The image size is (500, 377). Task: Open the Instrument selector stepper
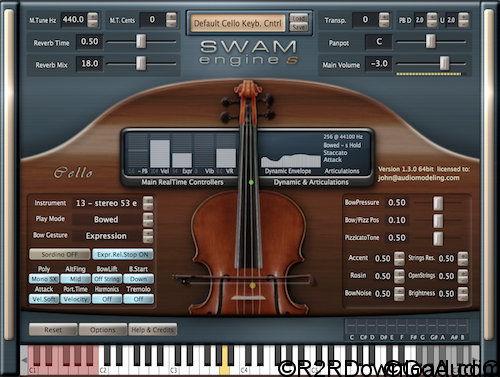pyautogui.click(x=148, y=203)
